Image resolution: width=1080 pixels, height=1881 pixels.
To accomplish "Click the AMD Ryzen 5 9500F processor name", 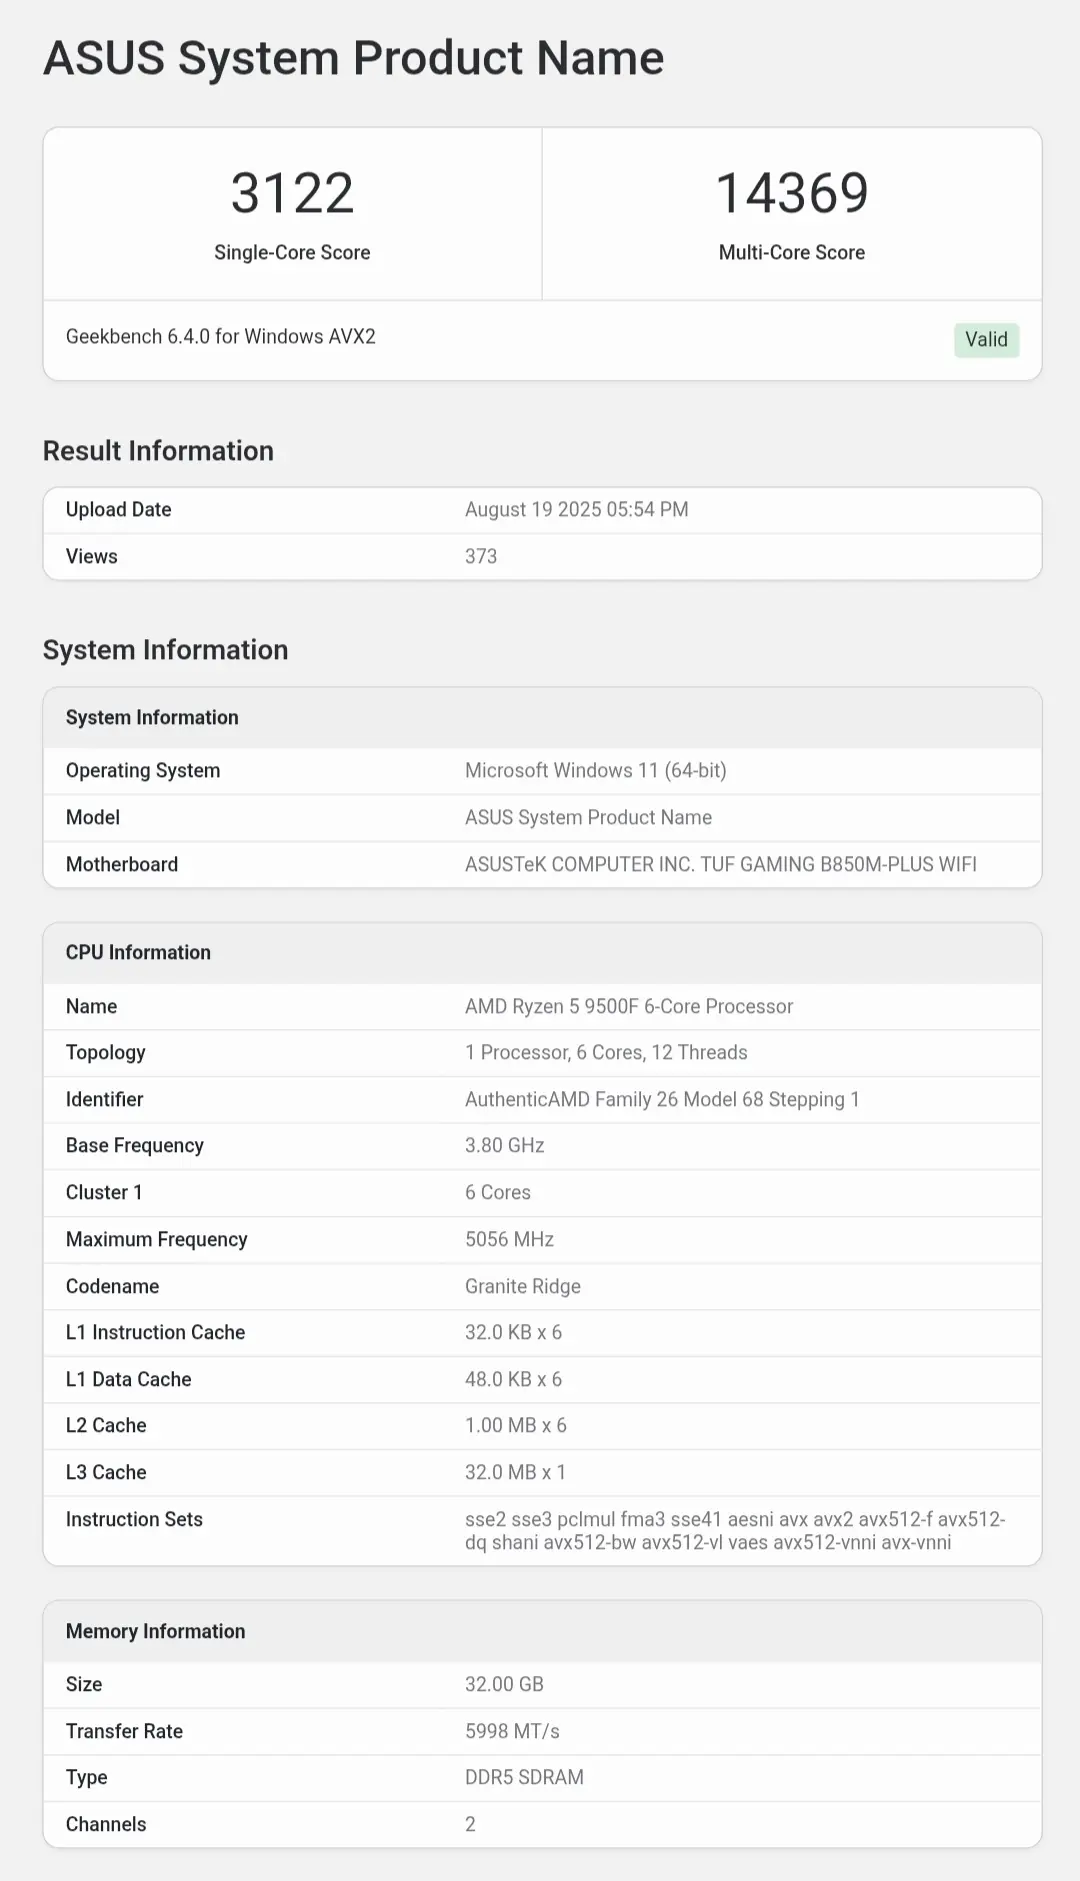I will click(x=629, y=1006).
